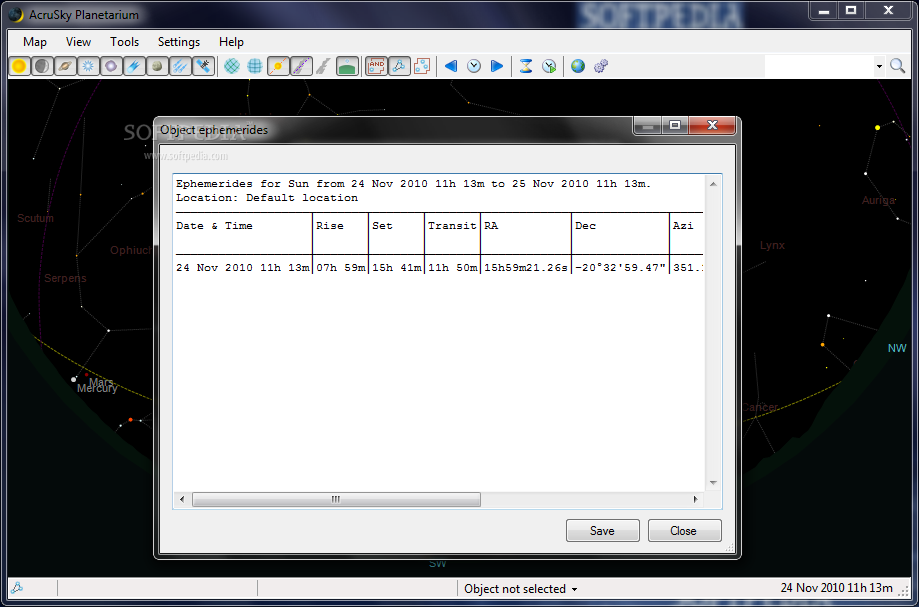Open the Tools menu

pos(124,42)
